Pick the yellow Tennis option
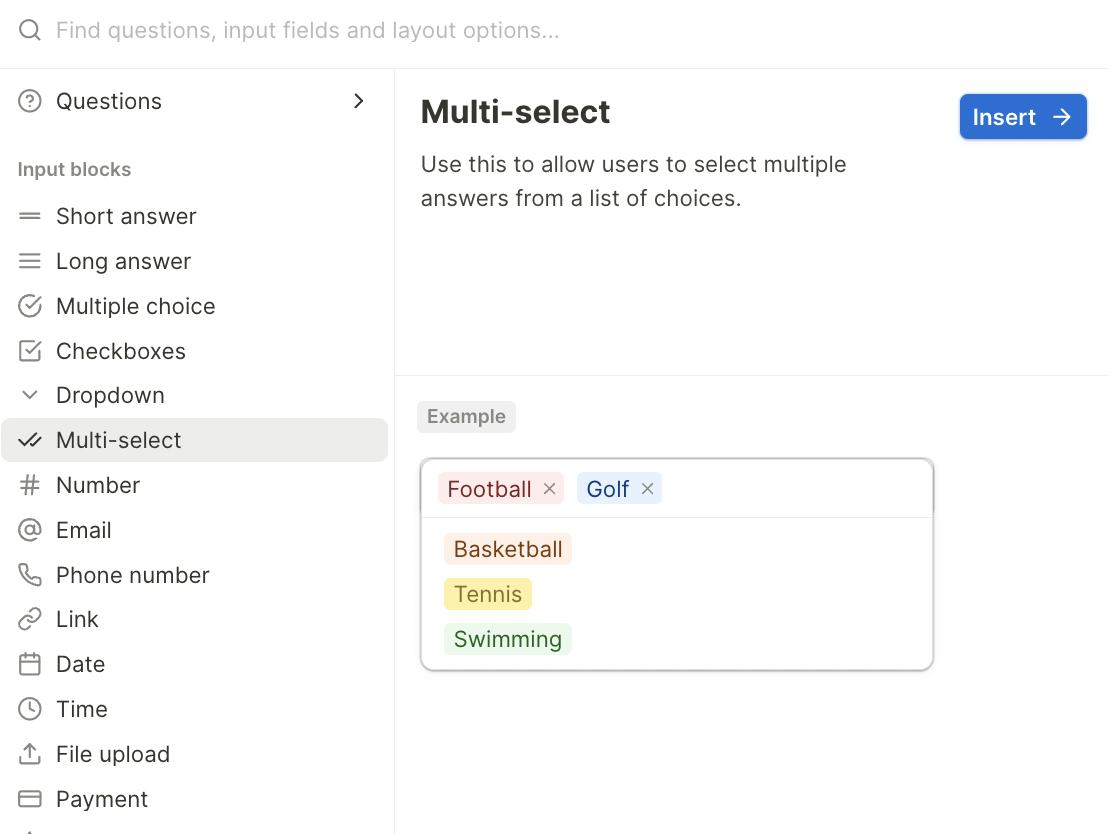Viewport: 1108px width, 834px height. coord(488,594)
